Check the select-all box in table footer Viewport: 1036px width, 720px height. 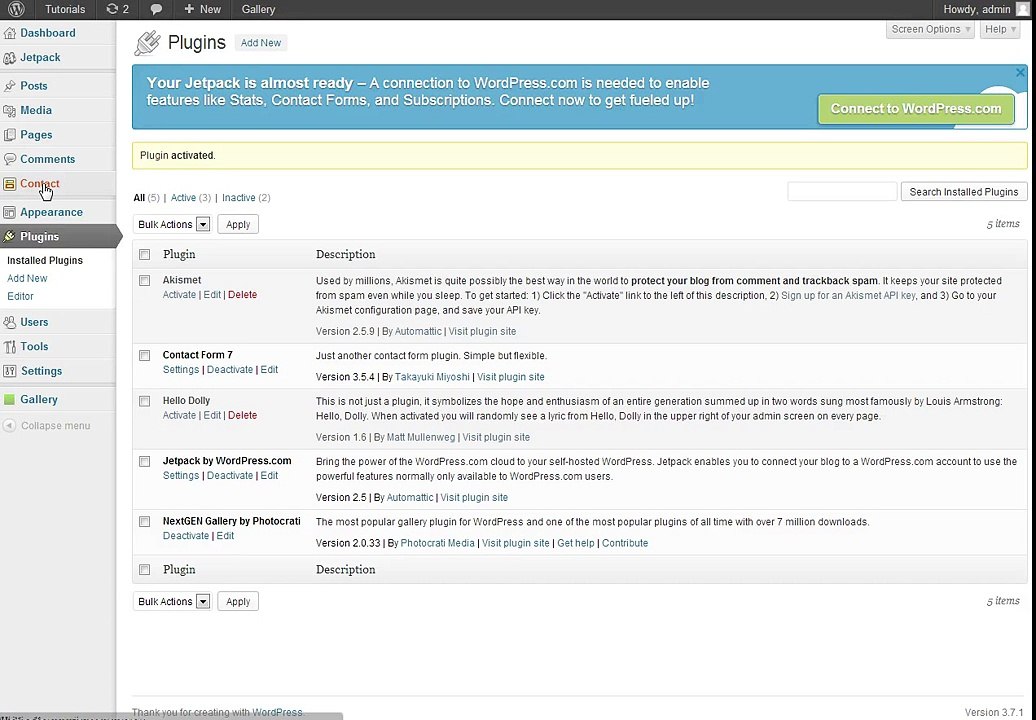pos(145,569)
